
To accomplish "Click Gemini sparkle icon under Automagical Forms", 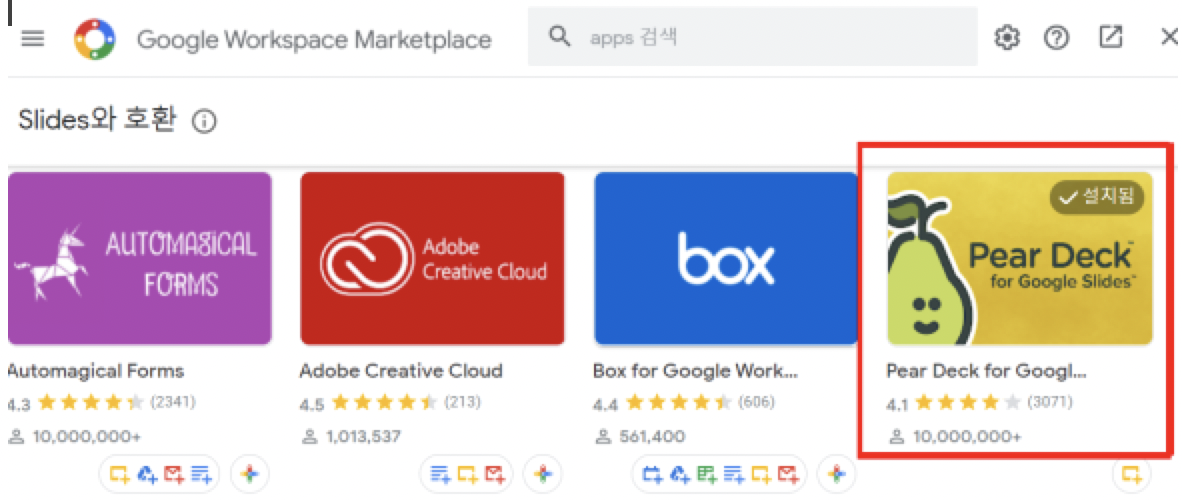I will 250,474.
